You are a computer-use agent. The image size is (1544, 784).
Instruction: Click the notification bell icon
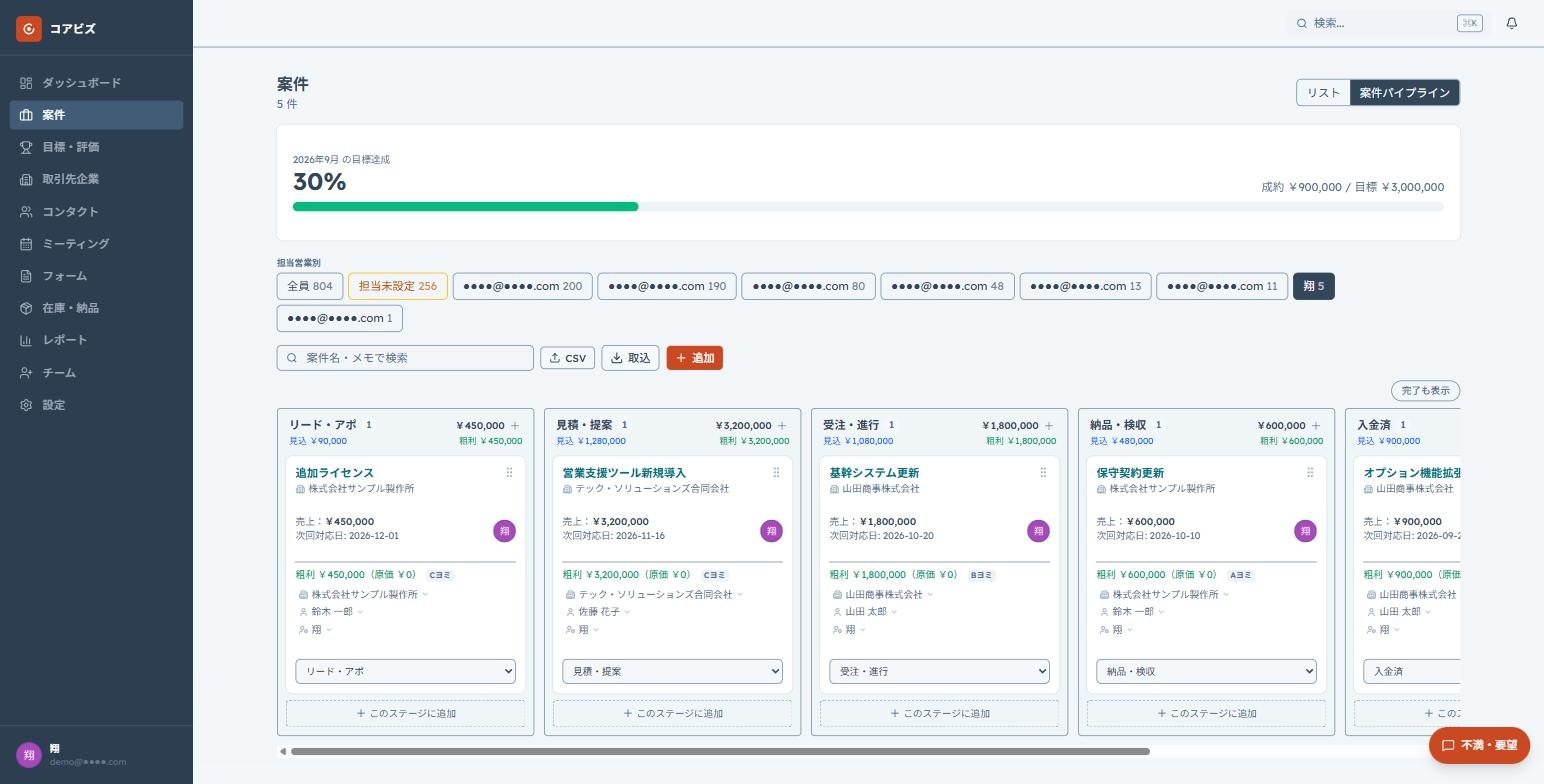point(1511,23)
